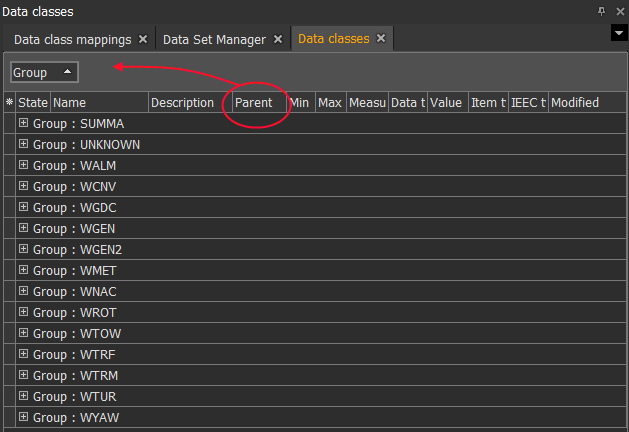Expand the Group : WTUR row
This screenshot has width=629, height=432.
24,396
